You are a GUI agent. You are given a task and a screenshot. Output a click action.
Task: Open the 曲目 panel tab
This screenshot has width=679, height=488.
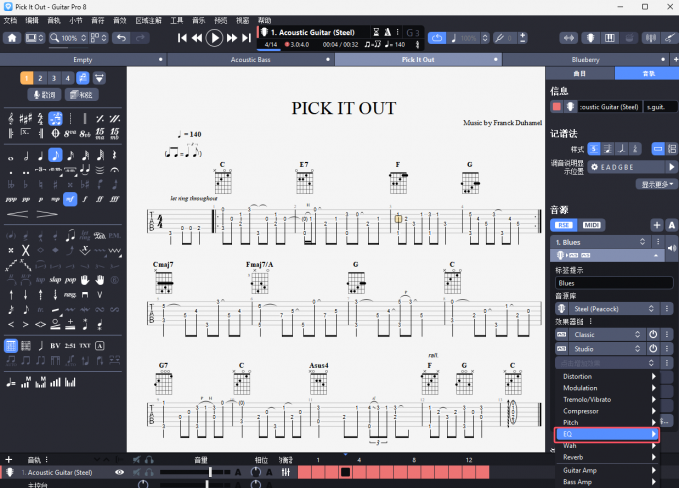pos(579,74)
